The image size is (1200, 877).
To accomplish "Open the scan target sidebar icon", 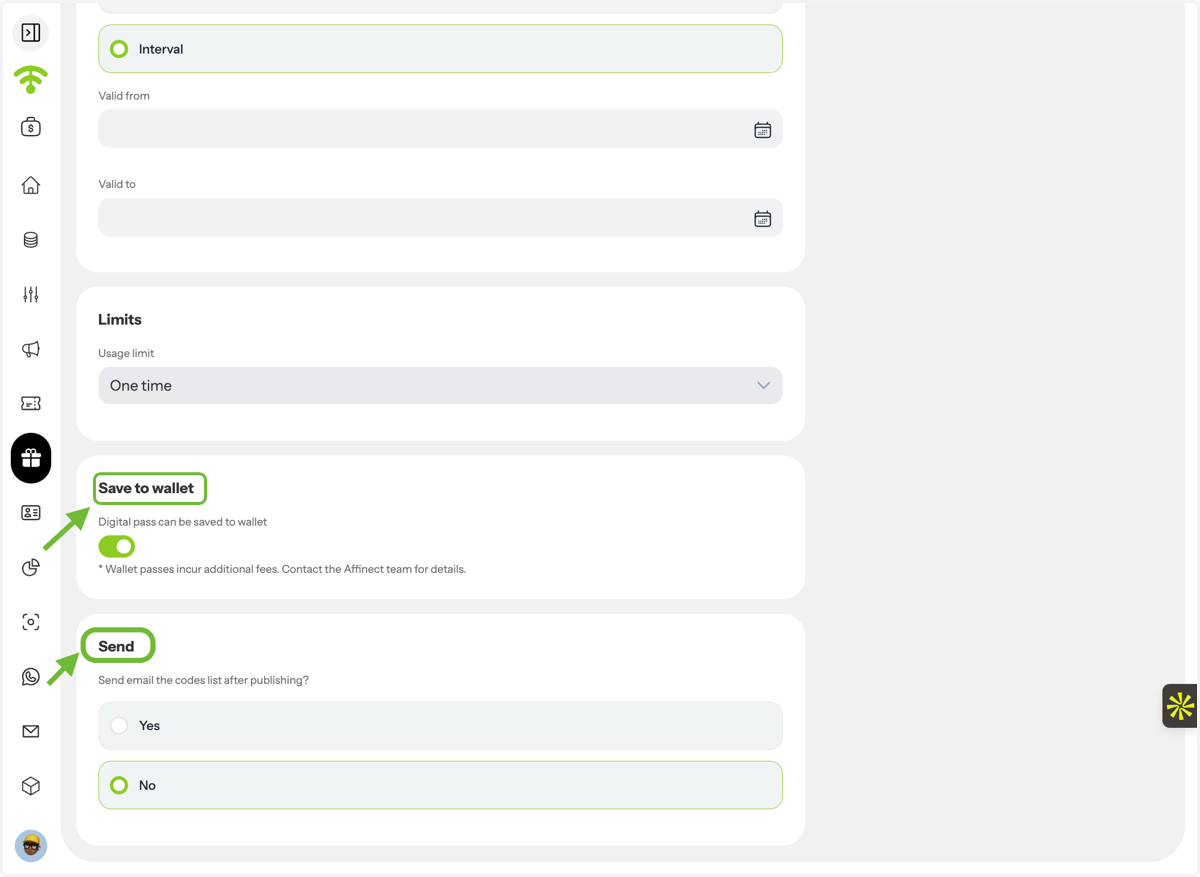I will pos(31,622).
